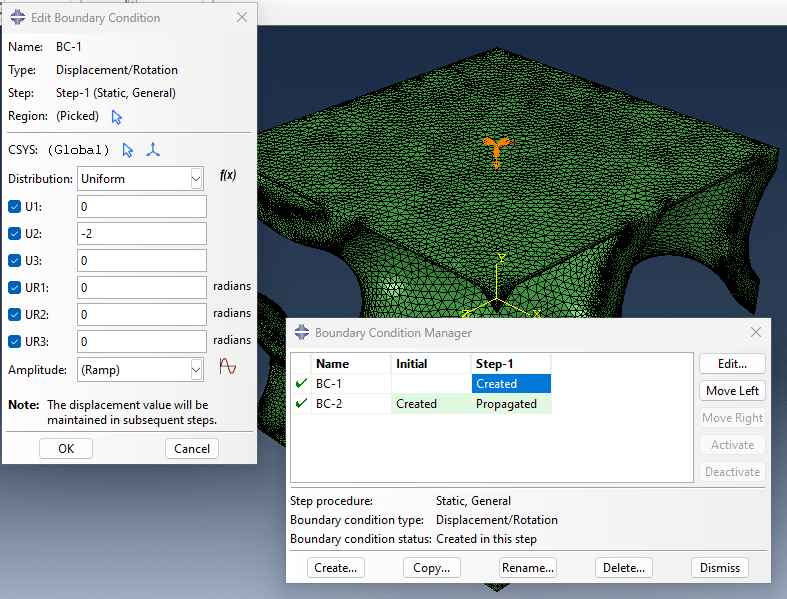The image size is (787, 599).
Task: Toggle the UR1 checkbox
Action: (x=15, y=288)
